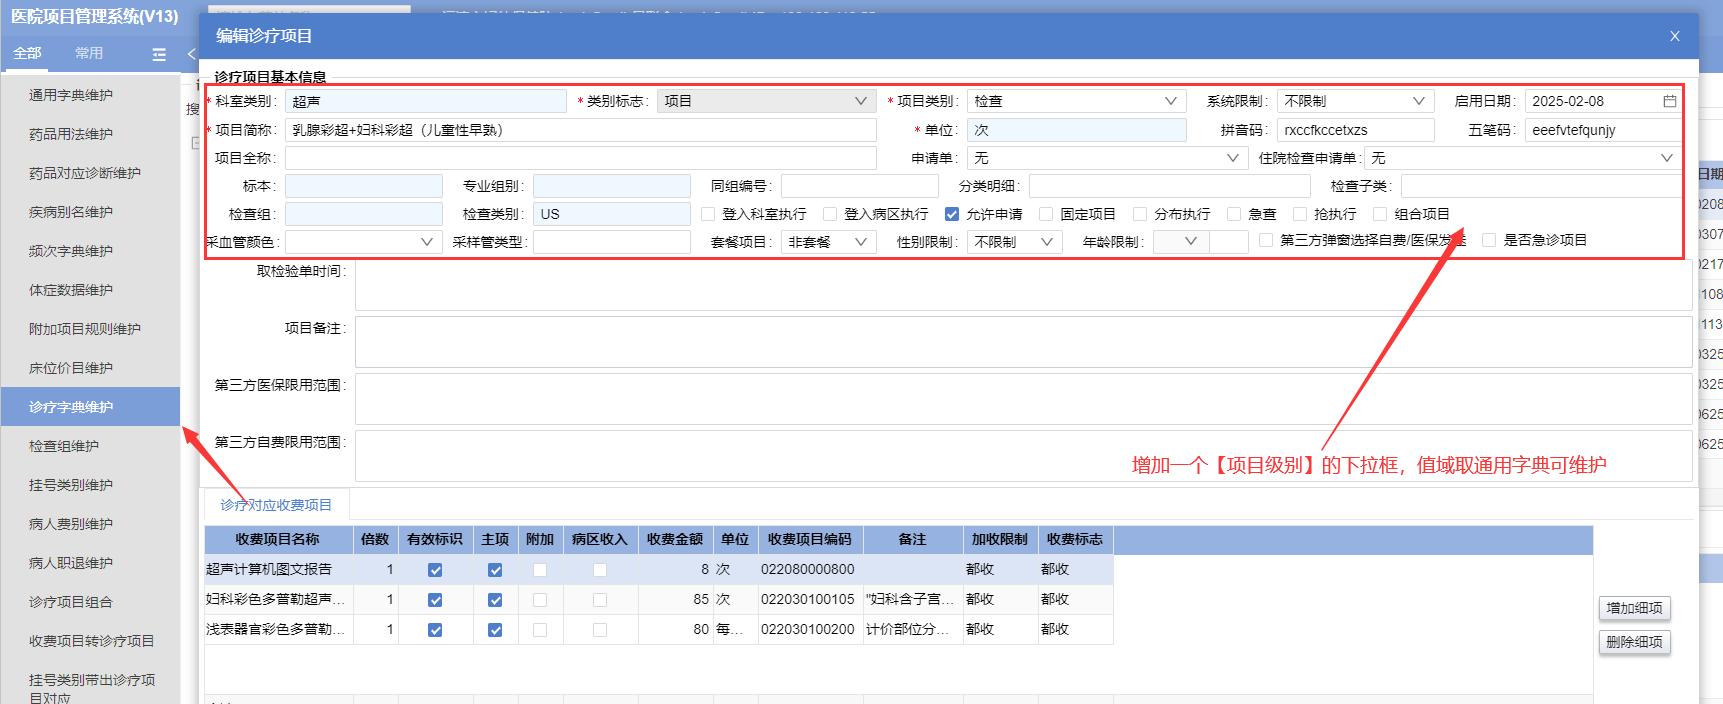Enable the 分布执行 checkbox
This screenshot has width=1723, height=704.
1140,214
